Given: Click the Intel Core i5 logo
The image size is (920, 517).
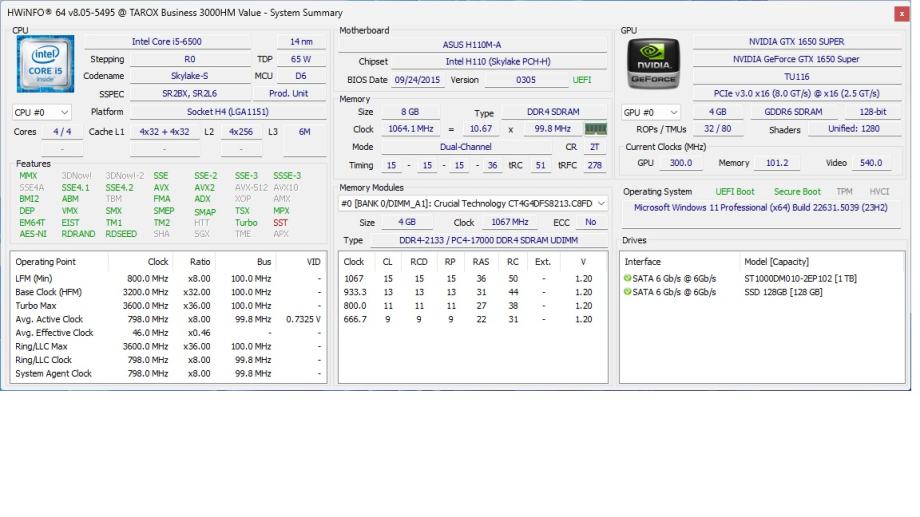Looking at the screenshot, I should point(45,63).
